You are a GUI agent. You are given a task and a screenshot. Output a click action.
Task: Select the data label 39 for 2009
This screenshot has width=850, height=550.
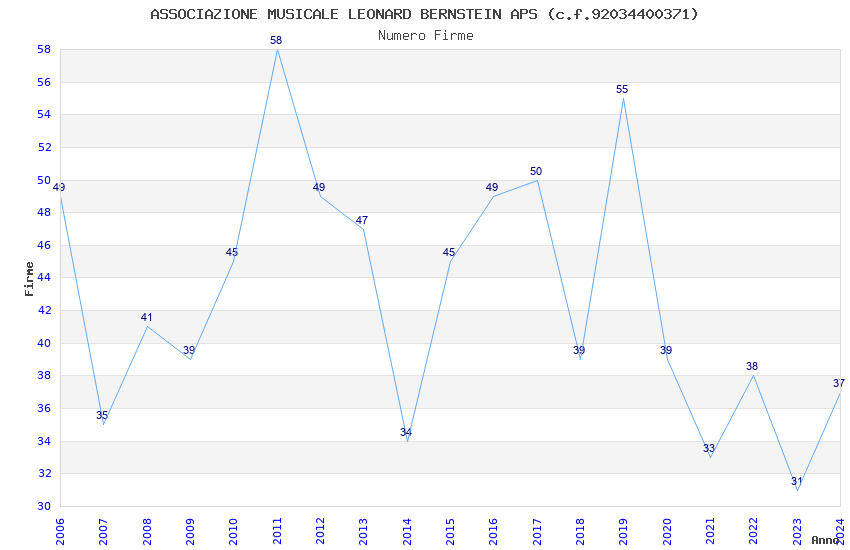click(x=189, y=351)
